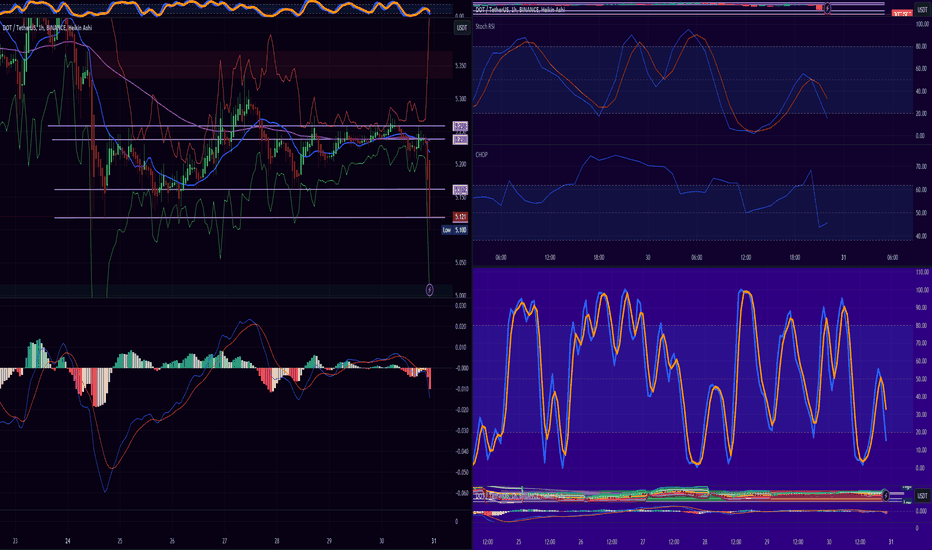This screenshot has height=550, width=932.
Task: Select the CHOP indicator label
Action: 481,155
